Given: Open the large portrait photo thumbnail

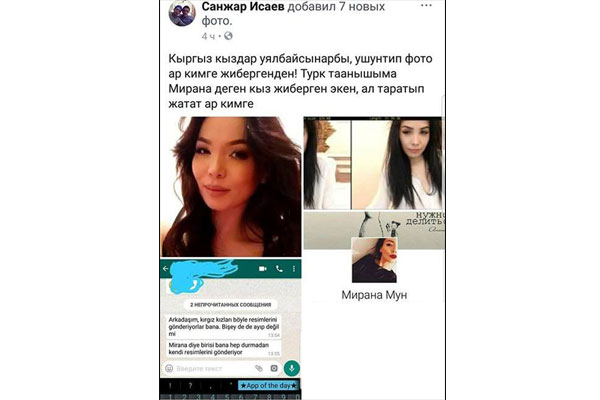Looking at the screenshot, I should 231,187.
